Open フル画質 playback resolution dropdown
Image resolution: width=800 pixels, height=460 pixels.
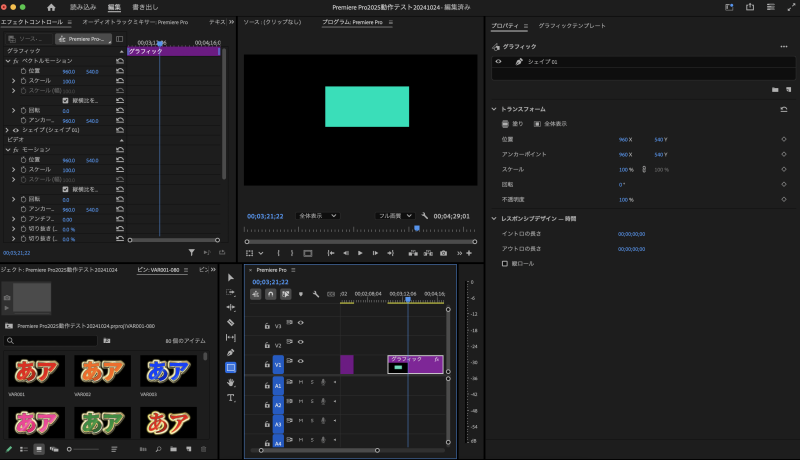pos(394,216)
